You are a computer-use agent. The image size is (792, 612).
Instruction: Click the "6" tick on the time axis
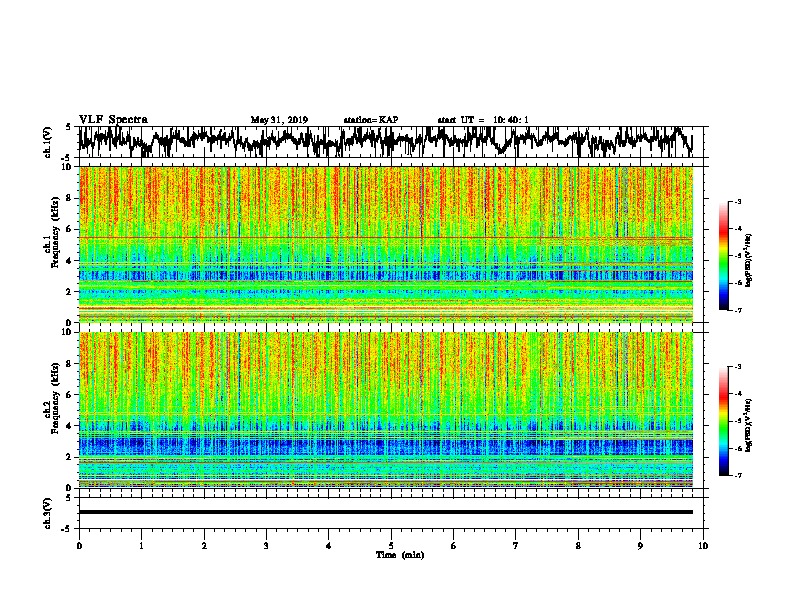pyautogui.click(x=454, y=545)
